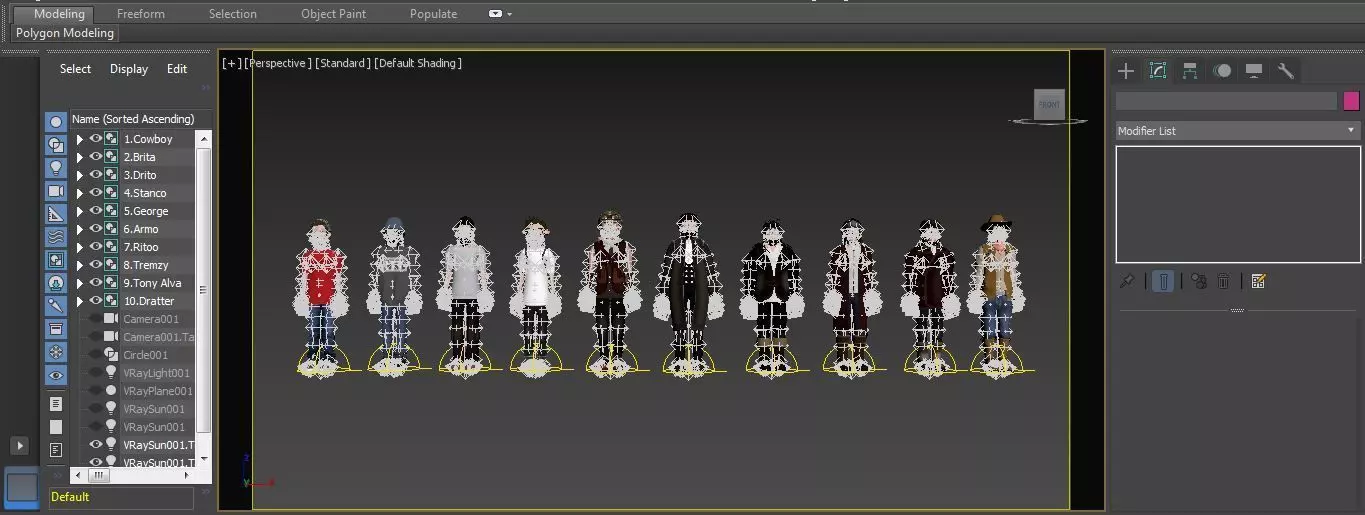Expand the 2.Brita group
Image resolution: width=1365 pixels, height=515 pixels.
(x=80, y=157)
